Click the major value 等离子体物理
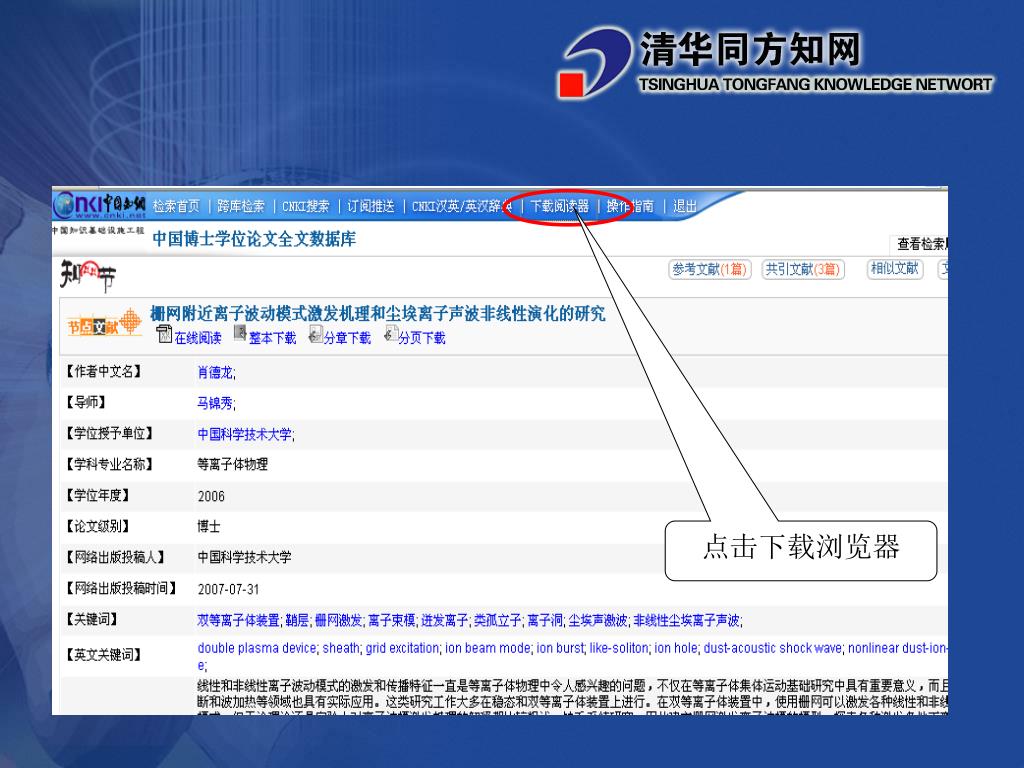 tap(232, 464)
